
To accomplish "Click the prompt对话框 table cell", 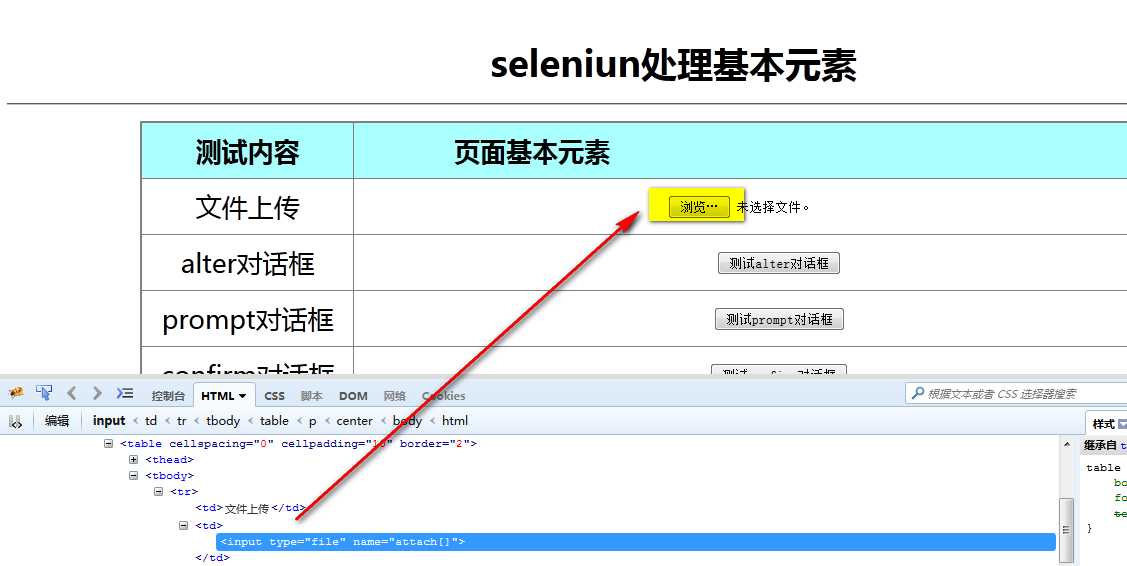I will coord(247,319).
